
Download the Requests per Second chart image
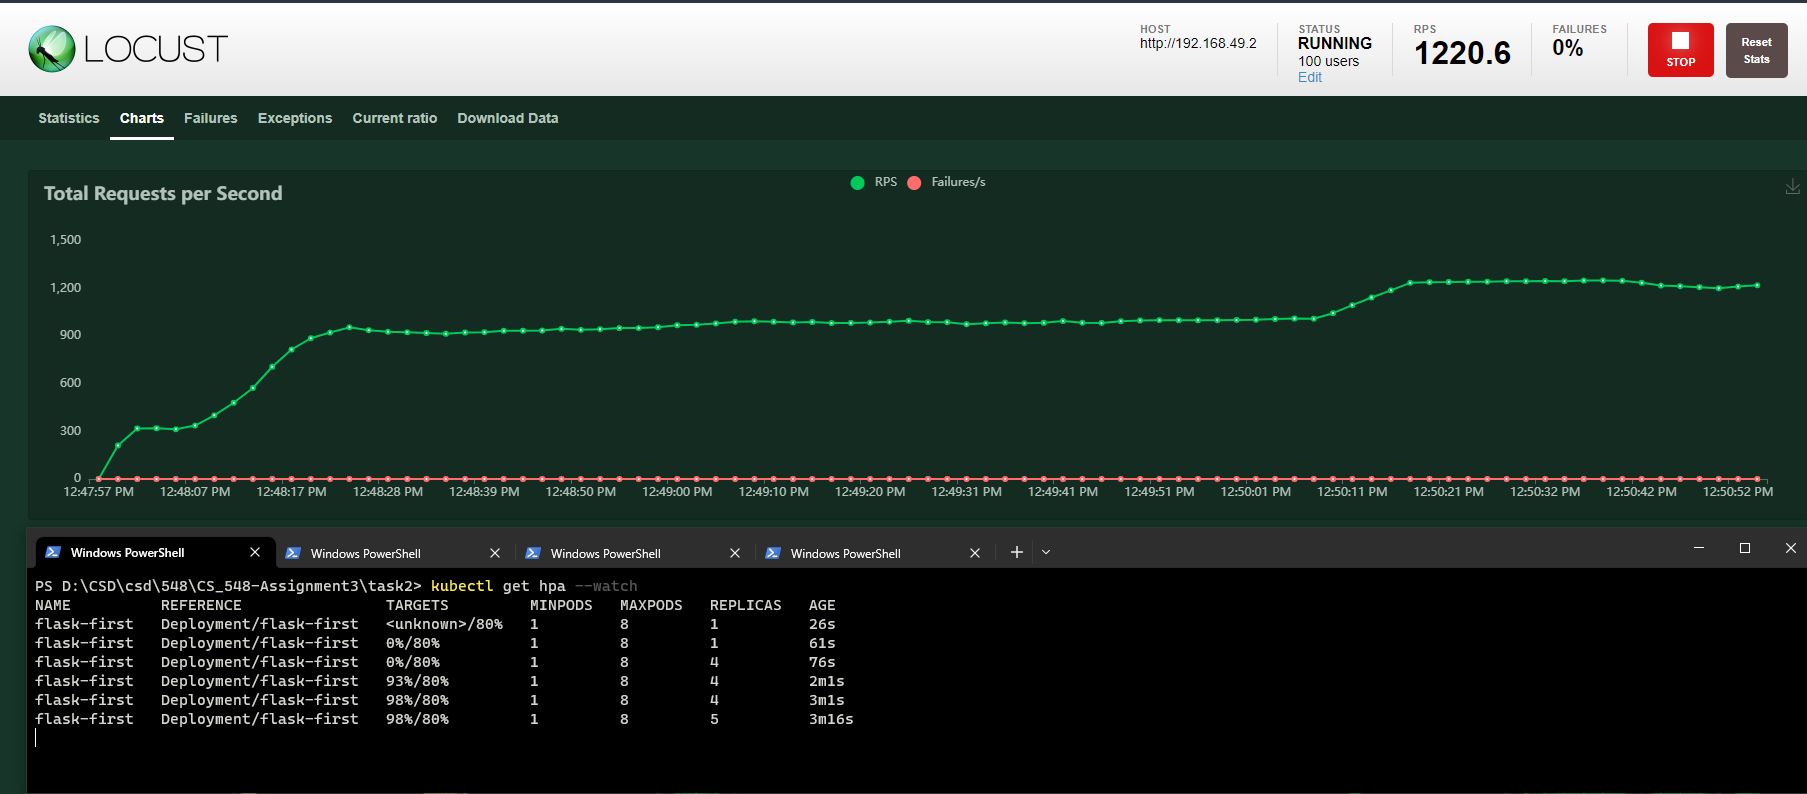click(1792, 187)
